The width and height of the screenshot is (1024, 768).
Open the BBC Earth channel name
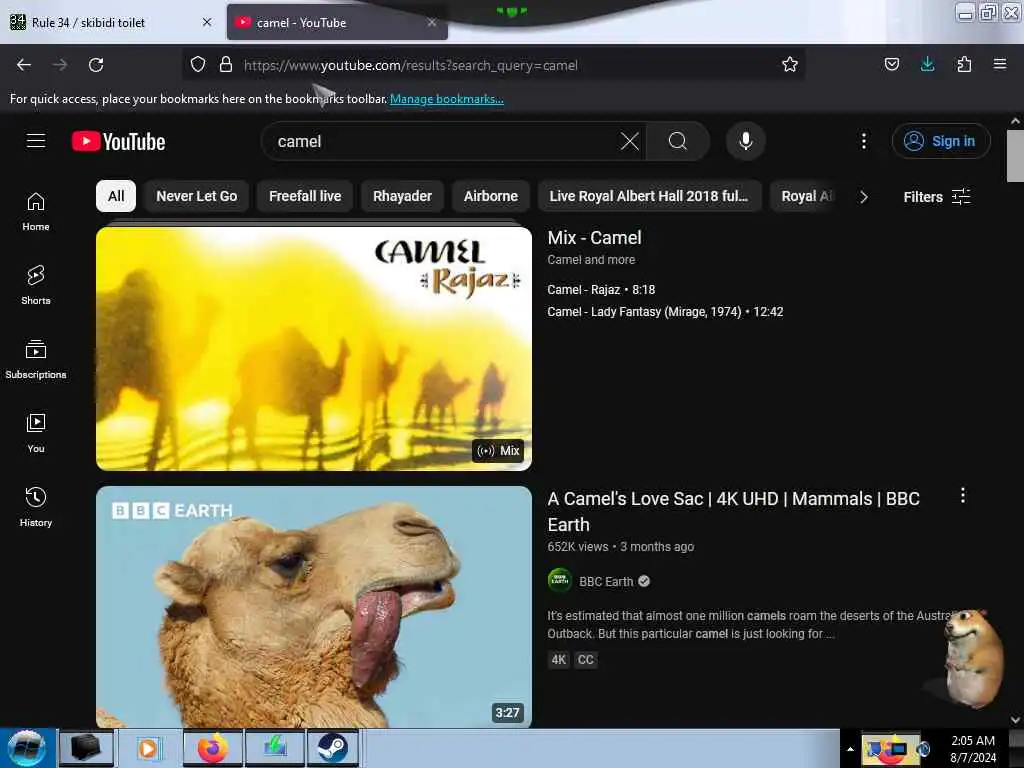606,581
